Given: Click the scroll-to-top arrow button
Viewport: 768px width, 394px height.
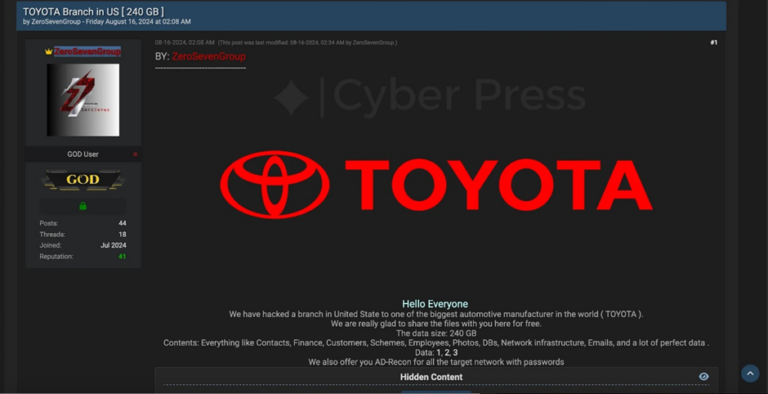Looking at the screenshot, I should 750,373.
